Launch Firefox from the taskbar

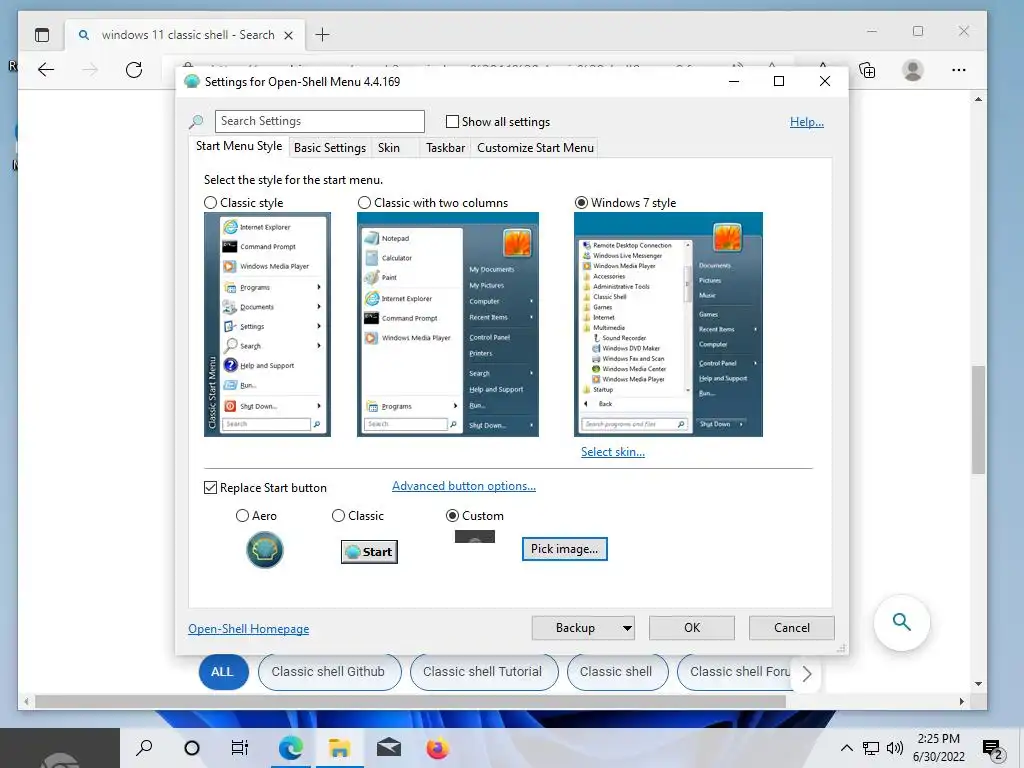click(438, 748)
